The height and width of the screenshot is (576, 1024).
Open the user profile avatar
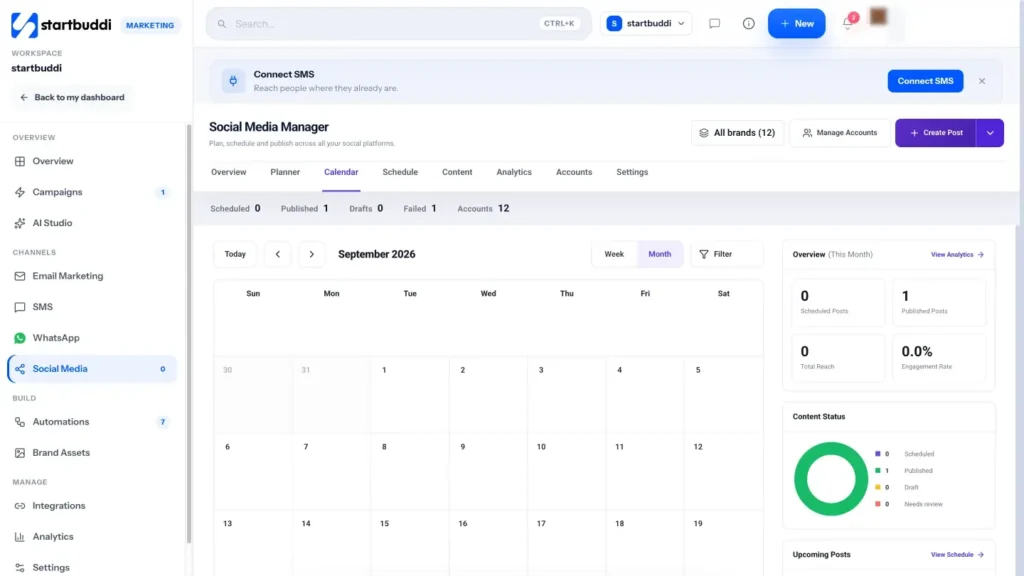pos(878,16)
